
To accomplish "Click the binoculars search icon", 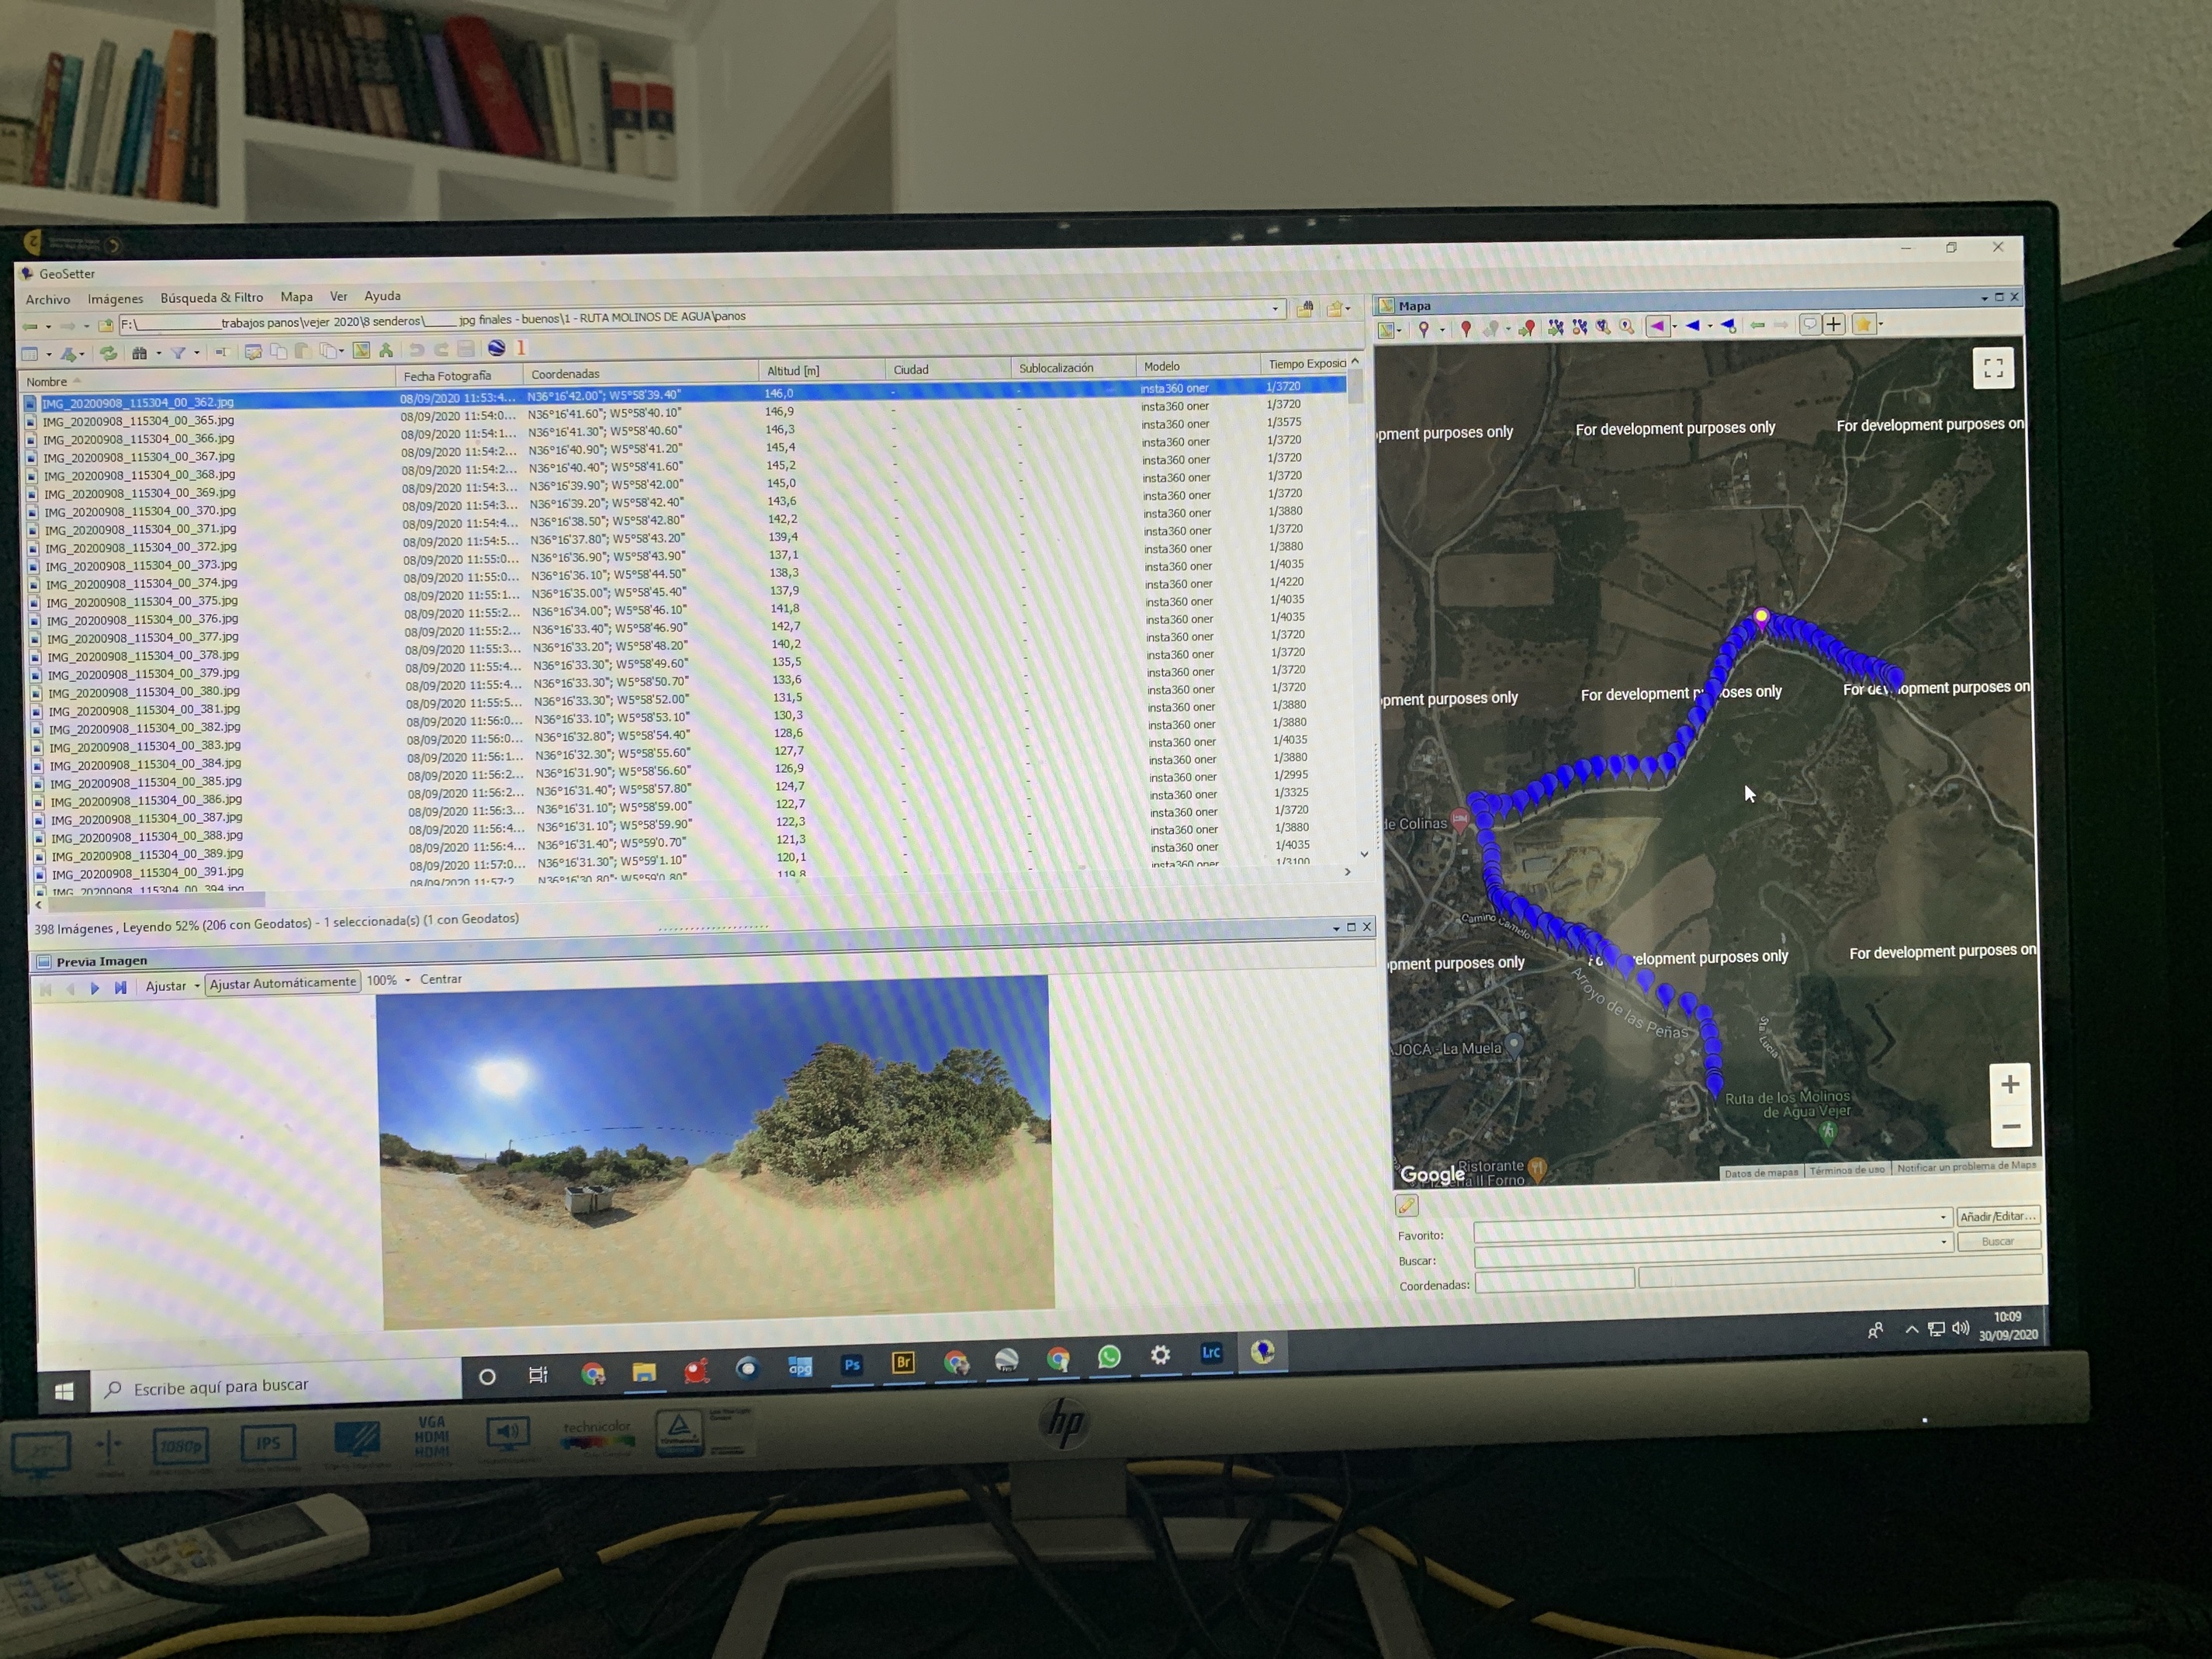I will click(x=139, y=353).
